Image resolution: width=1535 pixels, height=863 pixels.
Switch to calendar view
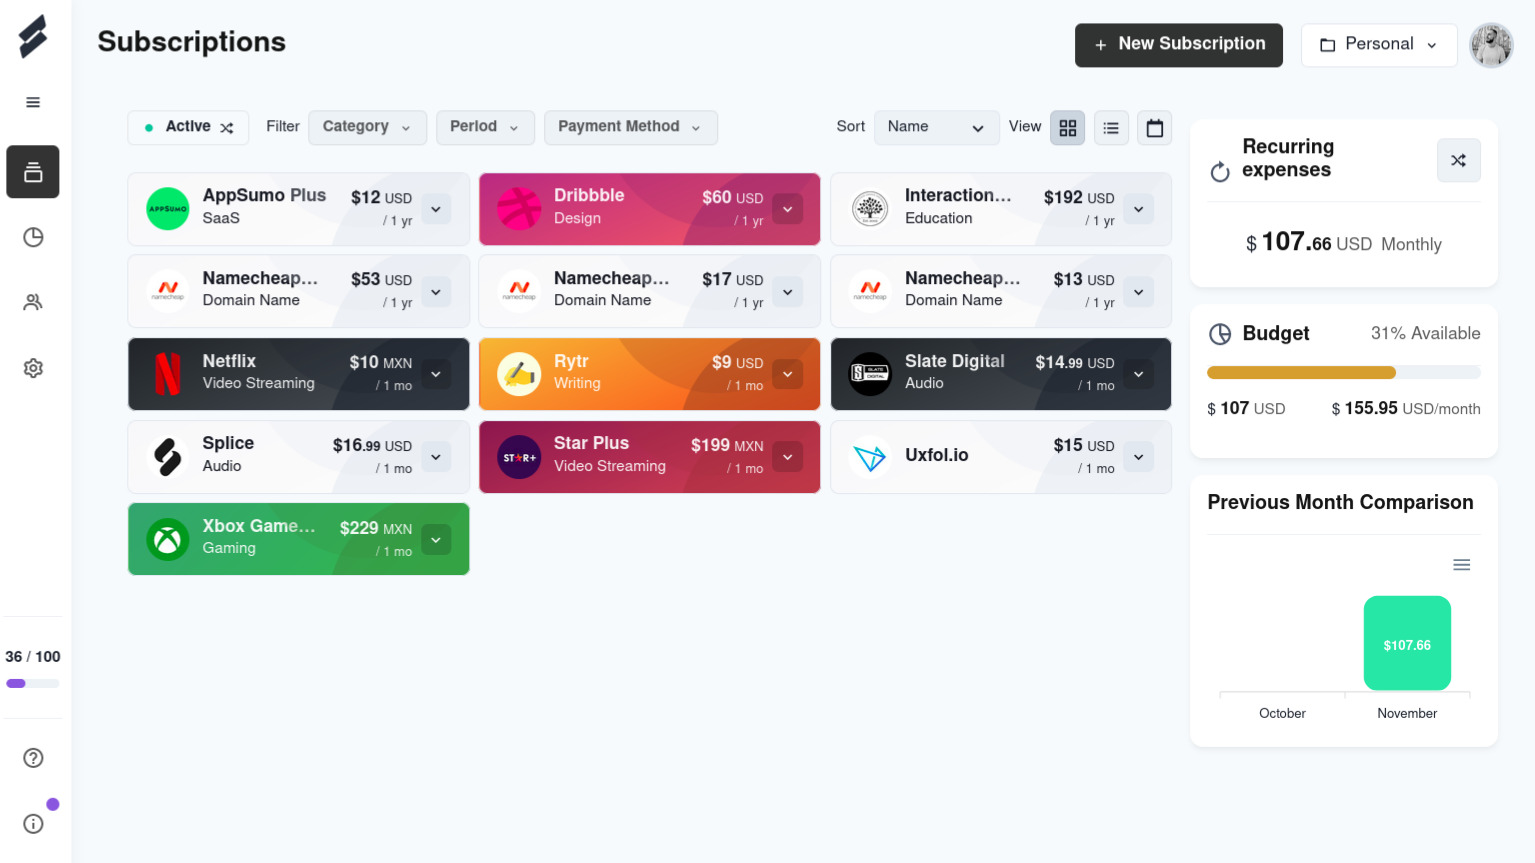tap(1153, 128)
